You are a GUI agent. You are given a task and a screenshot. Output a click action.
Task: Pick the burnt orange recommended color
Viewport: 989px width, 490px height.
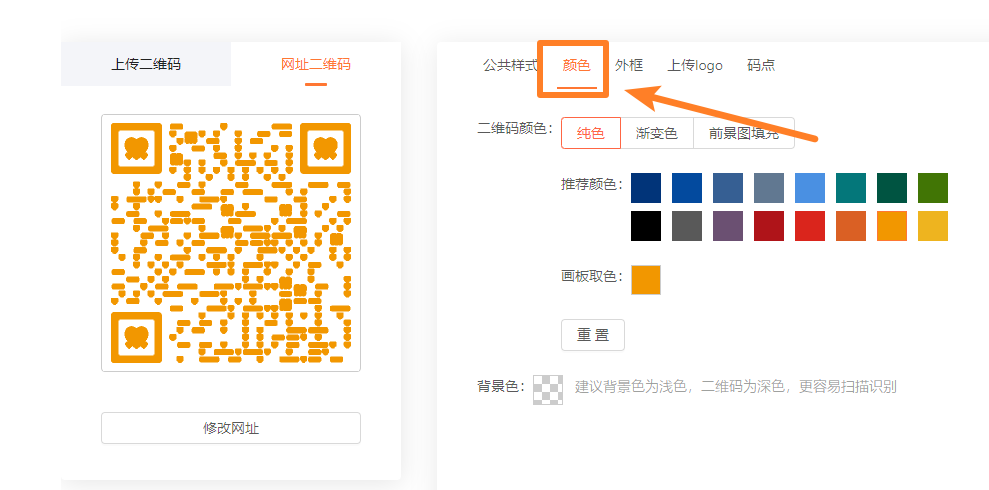tap(851, 226)
